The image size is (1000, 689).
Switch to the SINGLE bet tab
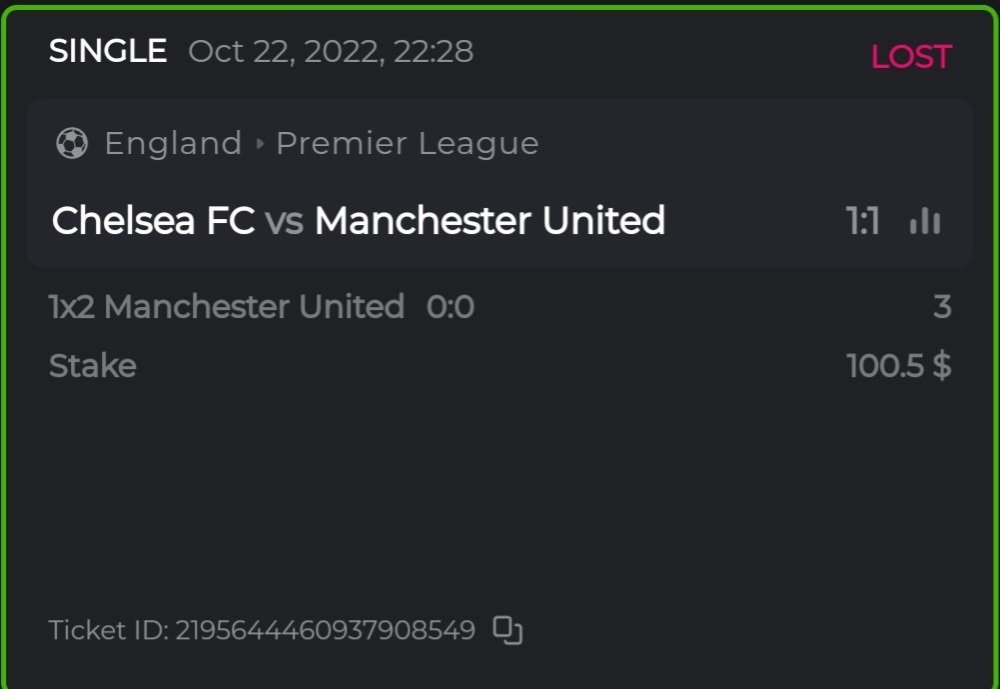coord(108,50)
